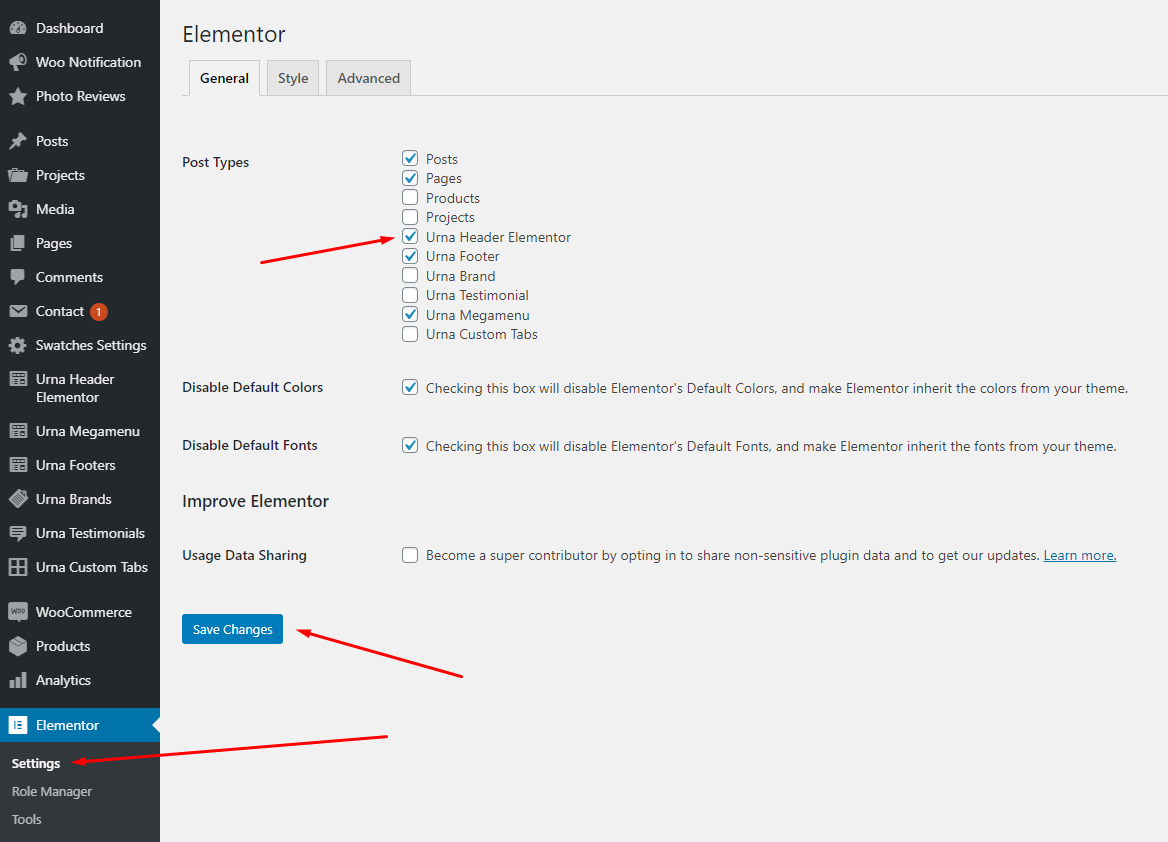Click the Products box icon in sidebar
The height and width of the screenshot is (842, 1168).
point(18,646)
